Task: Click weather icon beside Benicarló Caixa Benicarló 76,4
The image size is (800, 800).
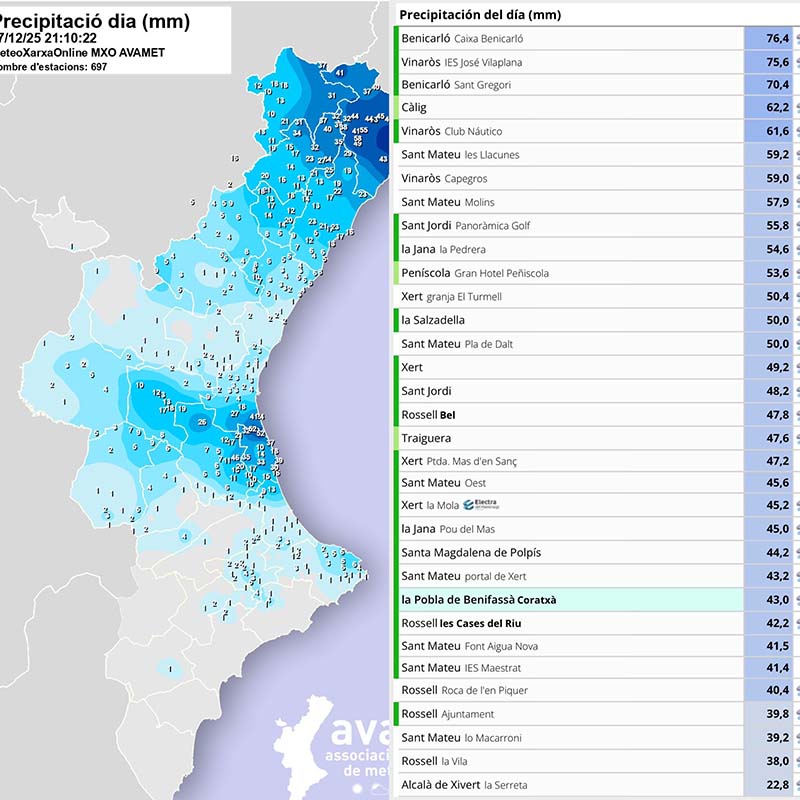Action: (796, 38)
